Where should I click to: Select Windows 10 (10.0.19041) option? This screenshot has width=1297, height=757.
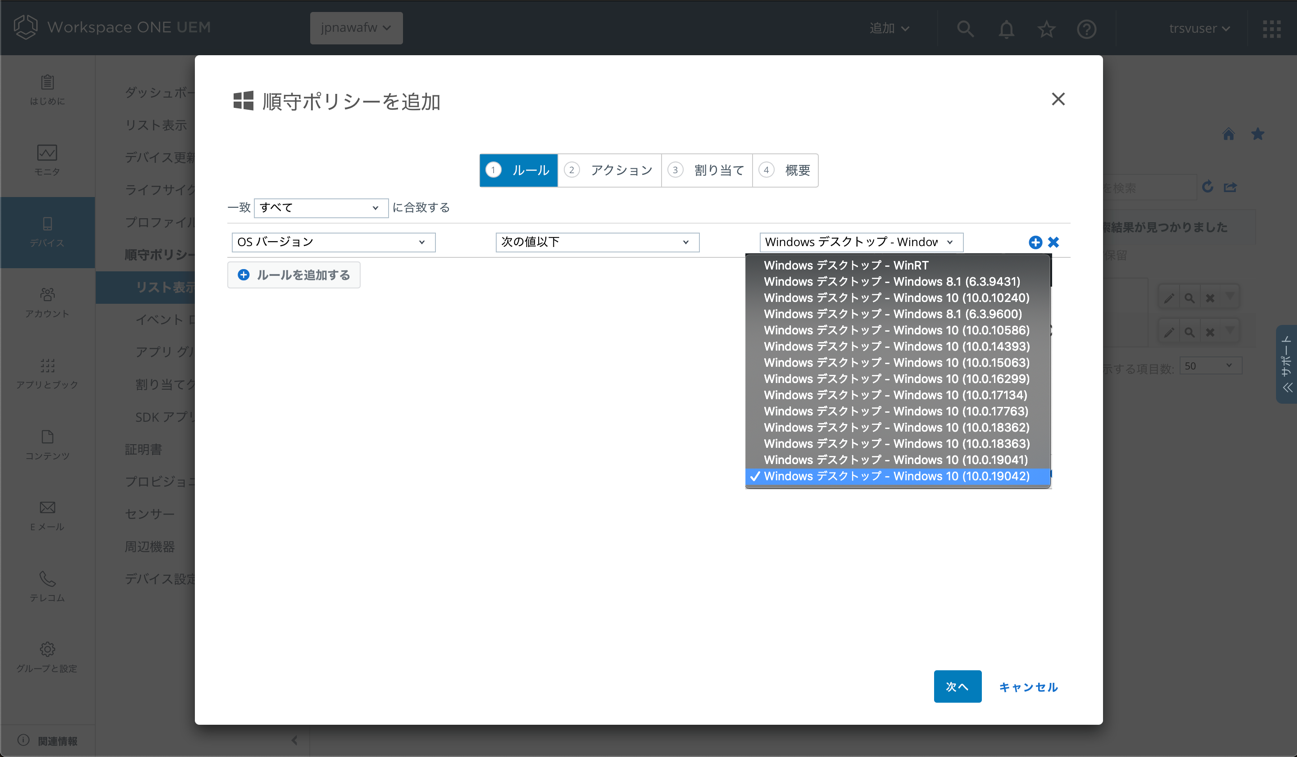point(897,460)
